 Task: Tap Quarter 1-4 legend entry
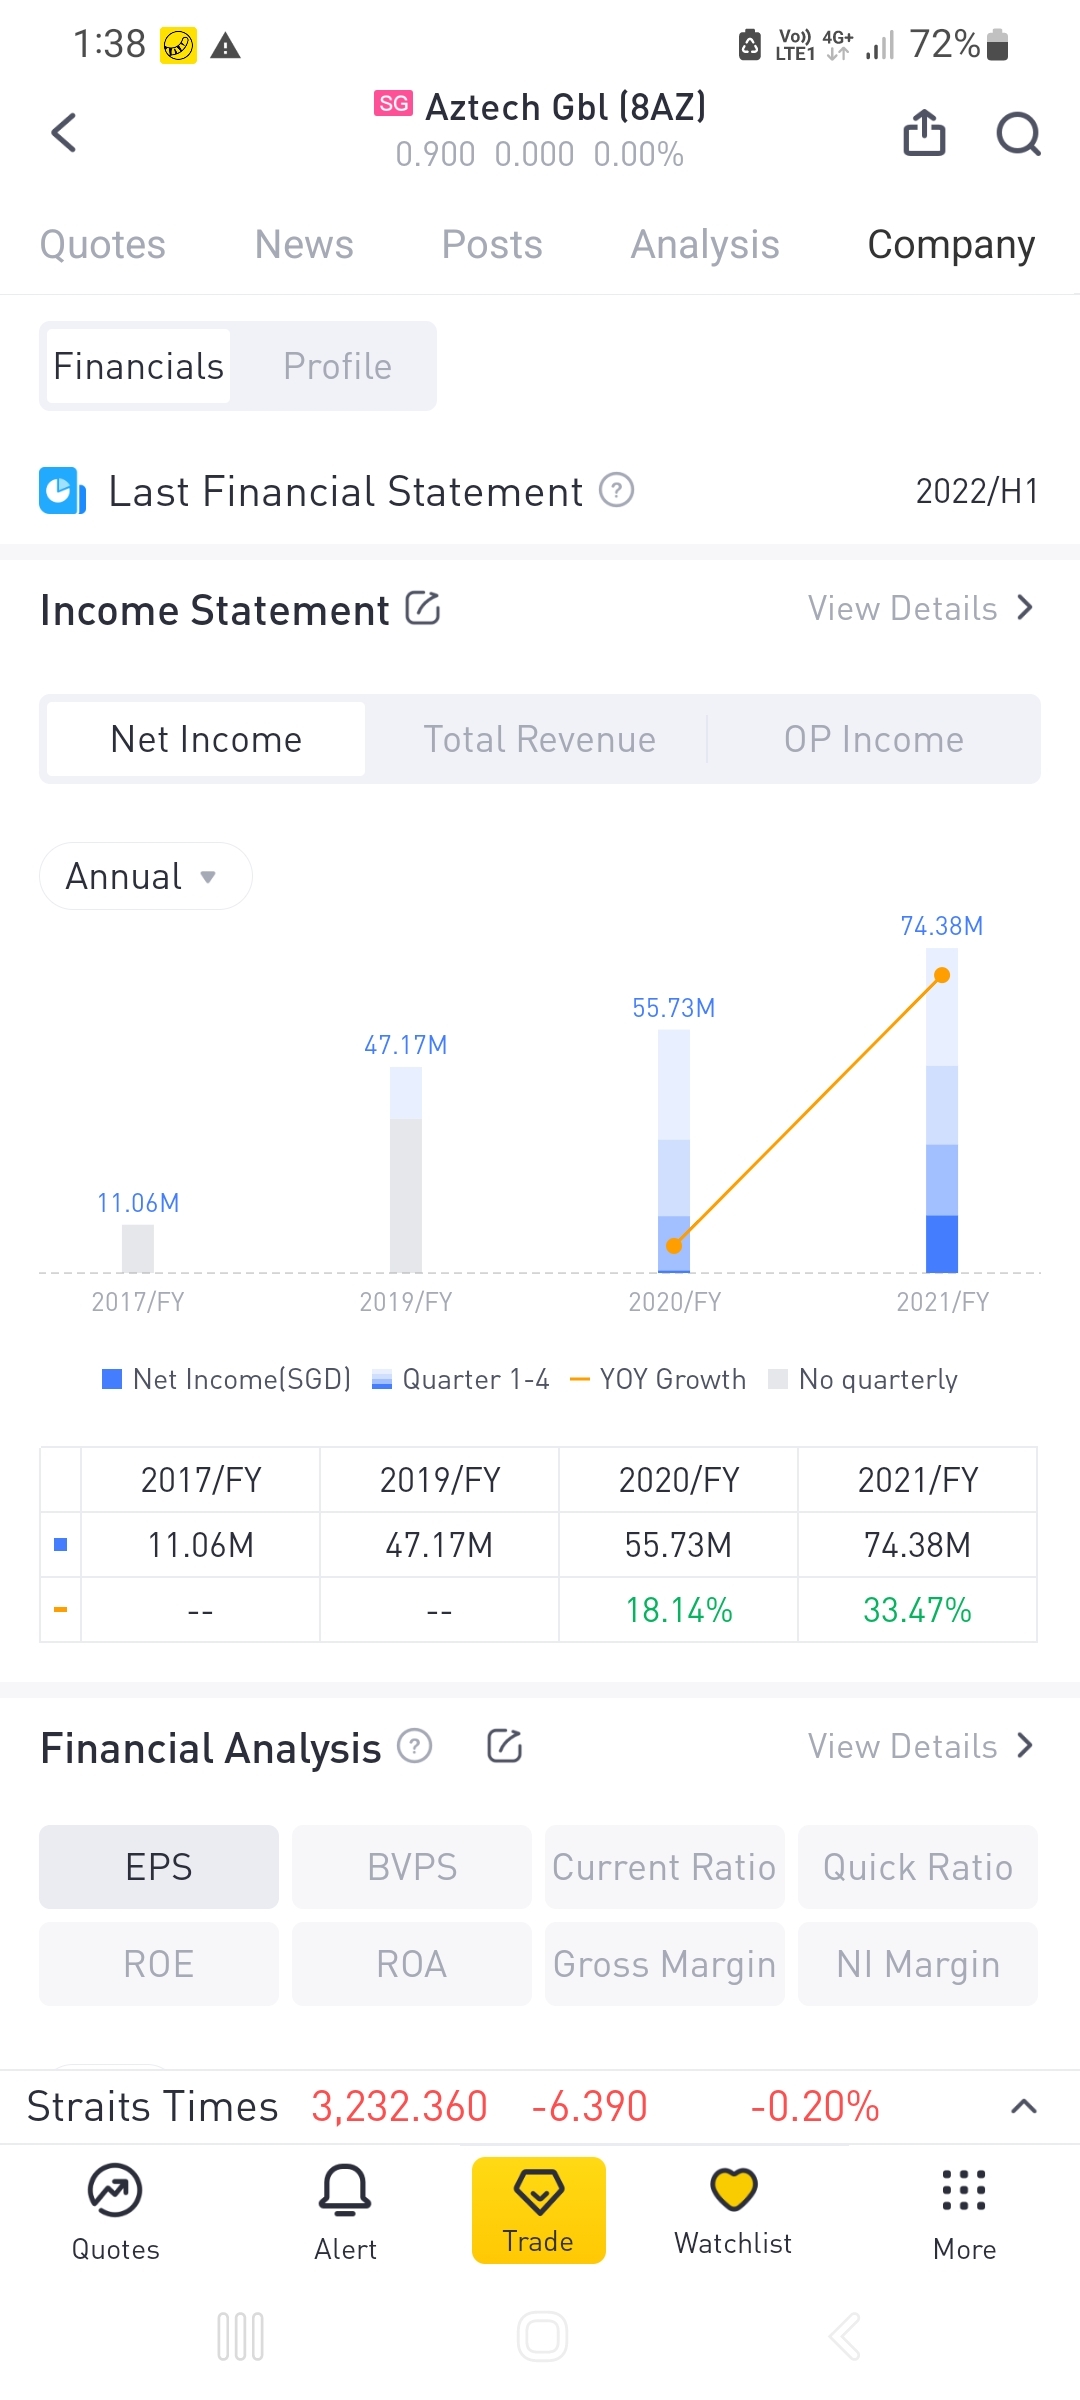click(x=460, y=1379)
